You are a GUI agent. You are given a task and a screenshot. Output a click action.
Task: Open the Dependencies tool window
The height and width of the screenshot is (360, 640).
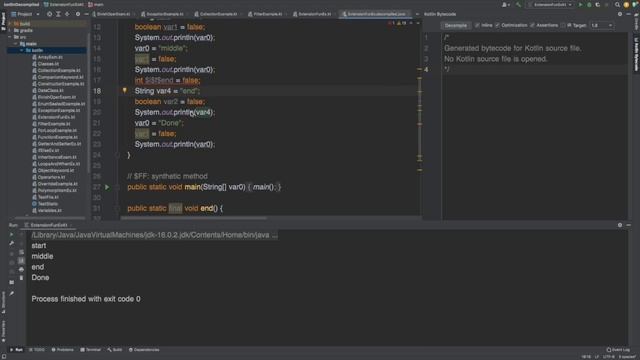[144, 350]
